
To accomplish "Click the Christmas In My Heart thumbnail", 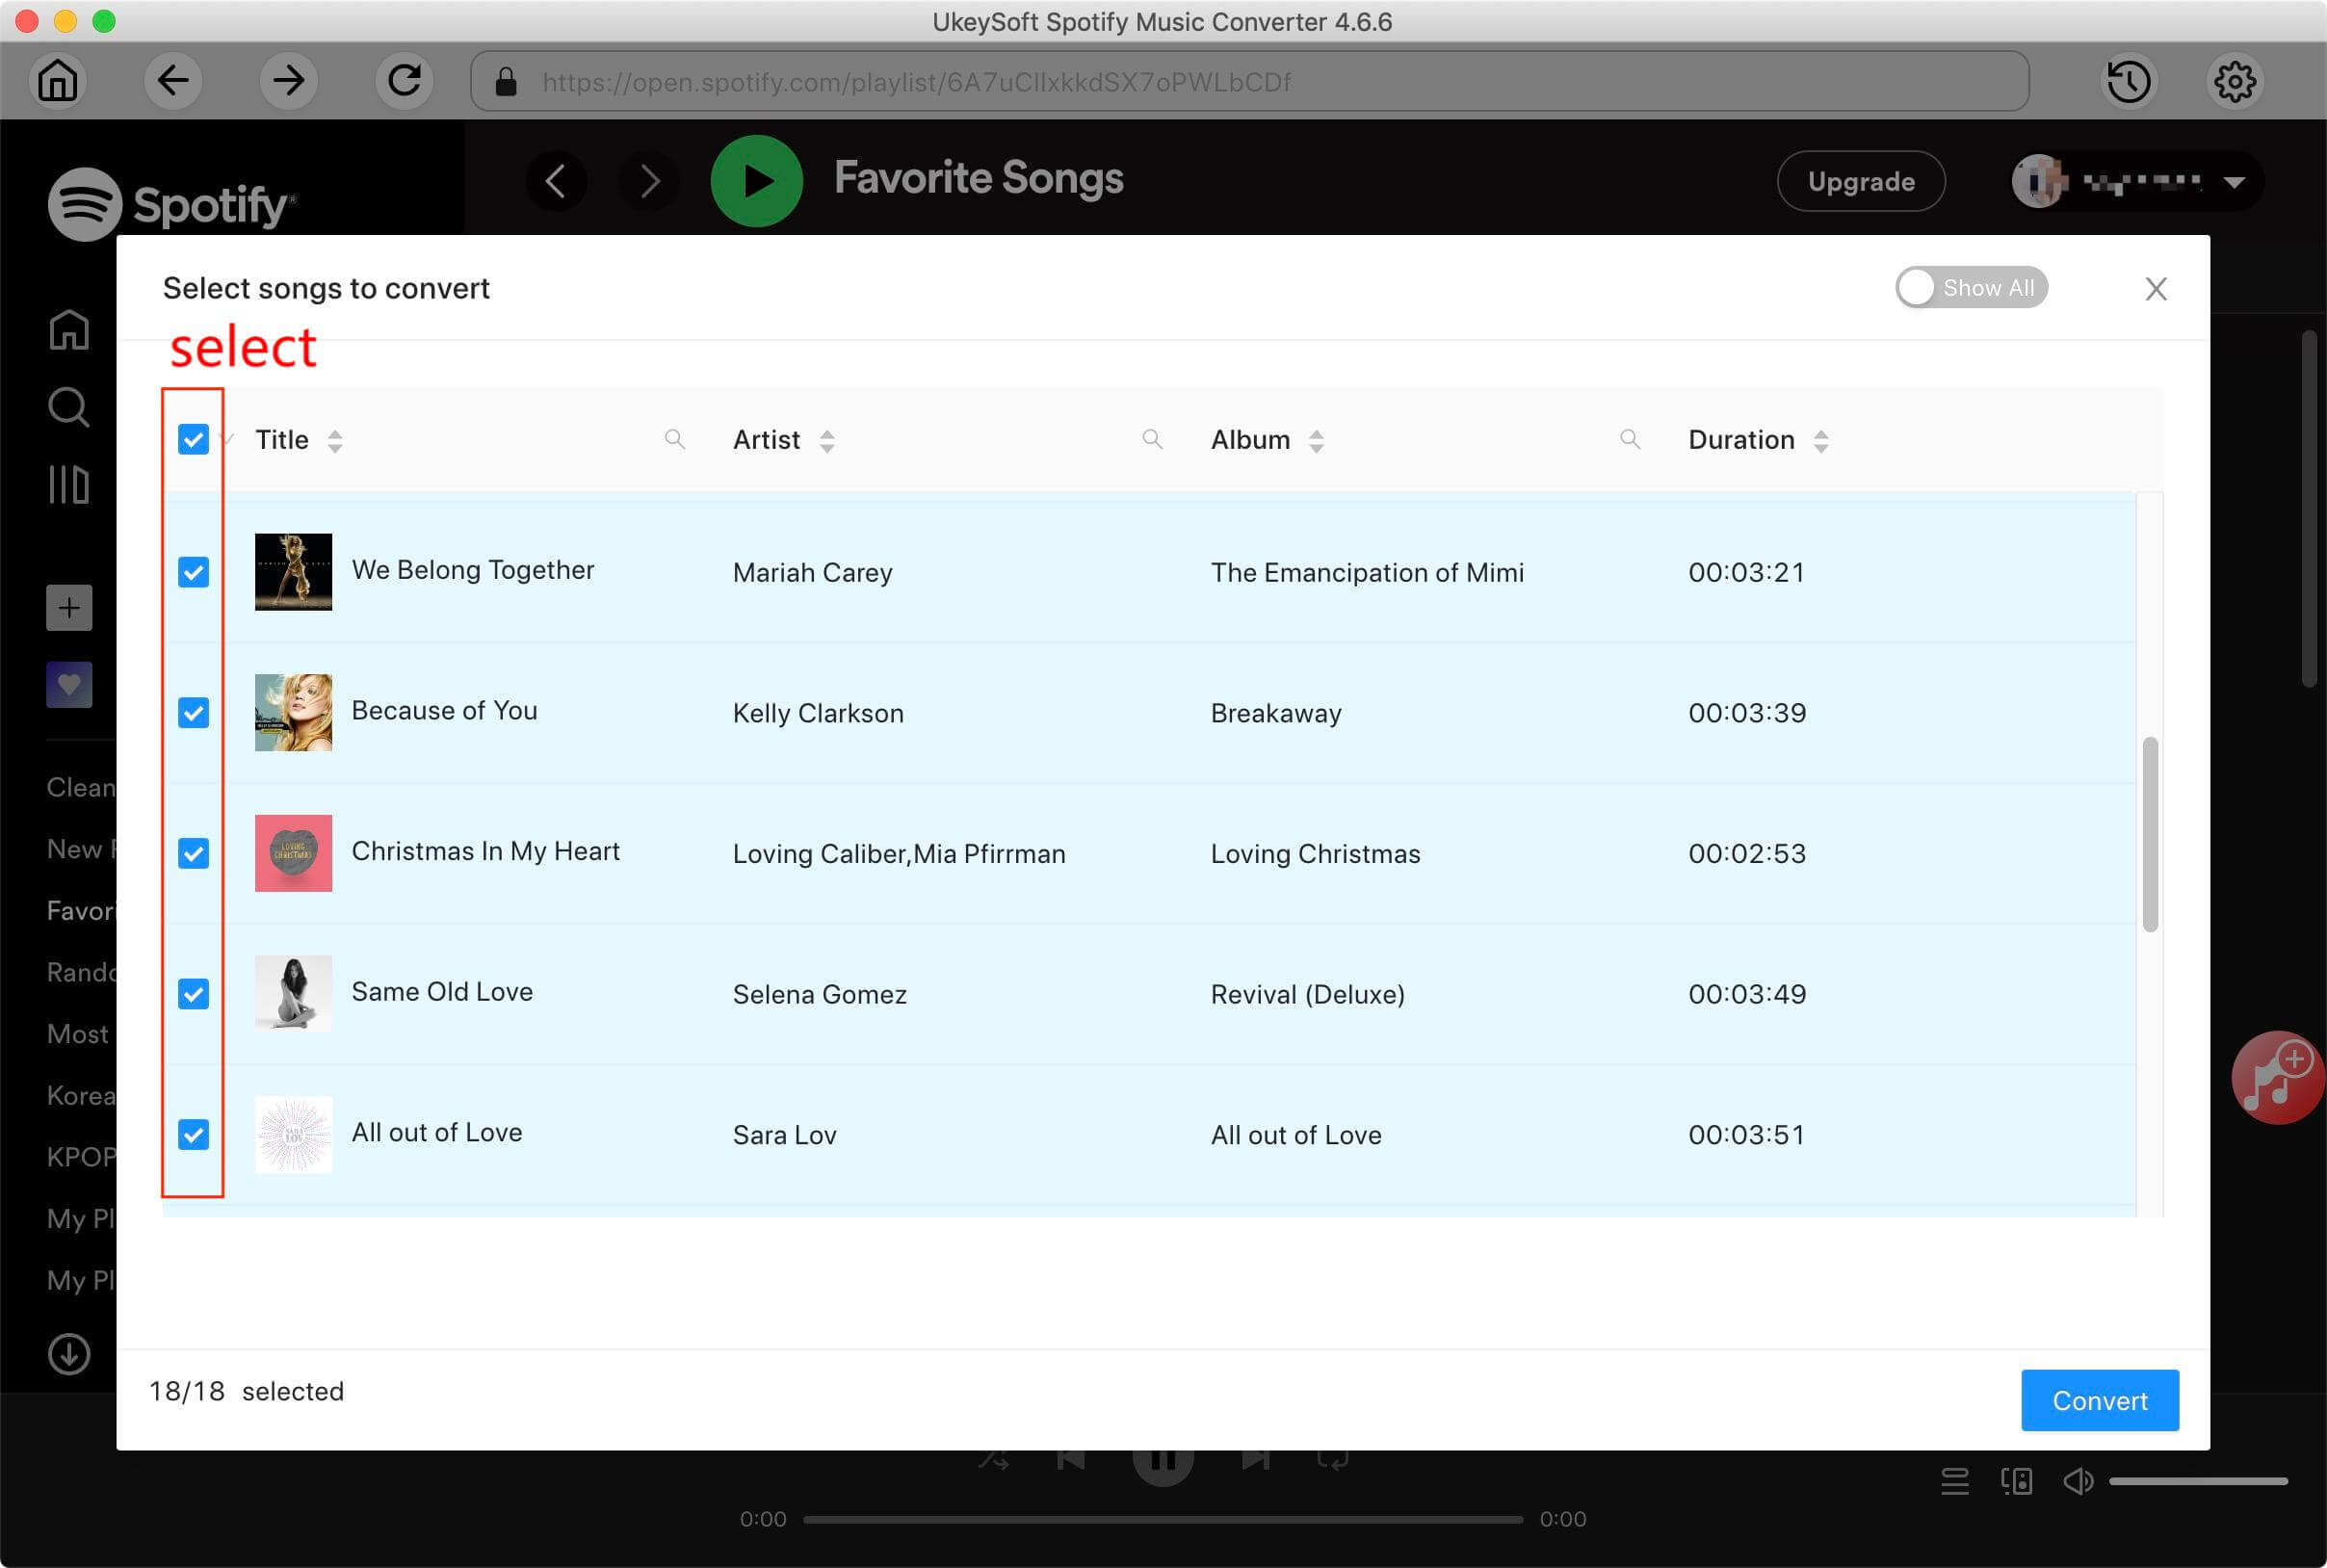I will 292,852.
